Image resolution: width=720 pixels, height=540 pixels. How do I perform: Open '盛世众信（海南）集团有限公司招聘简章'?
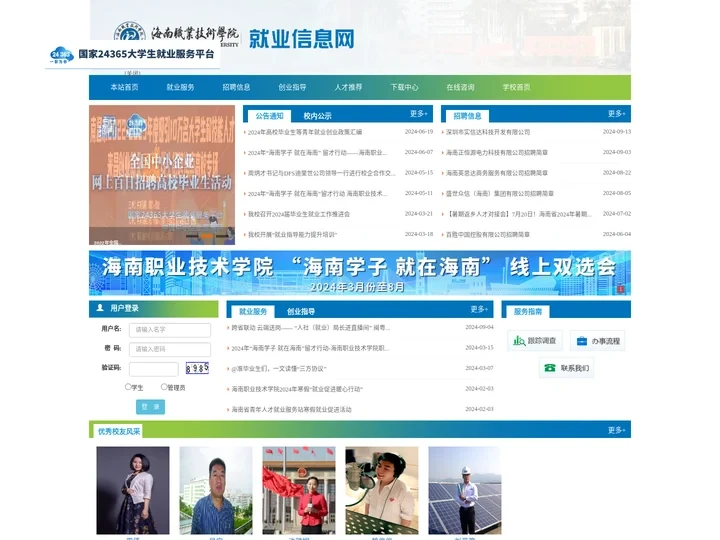[500, 194]
